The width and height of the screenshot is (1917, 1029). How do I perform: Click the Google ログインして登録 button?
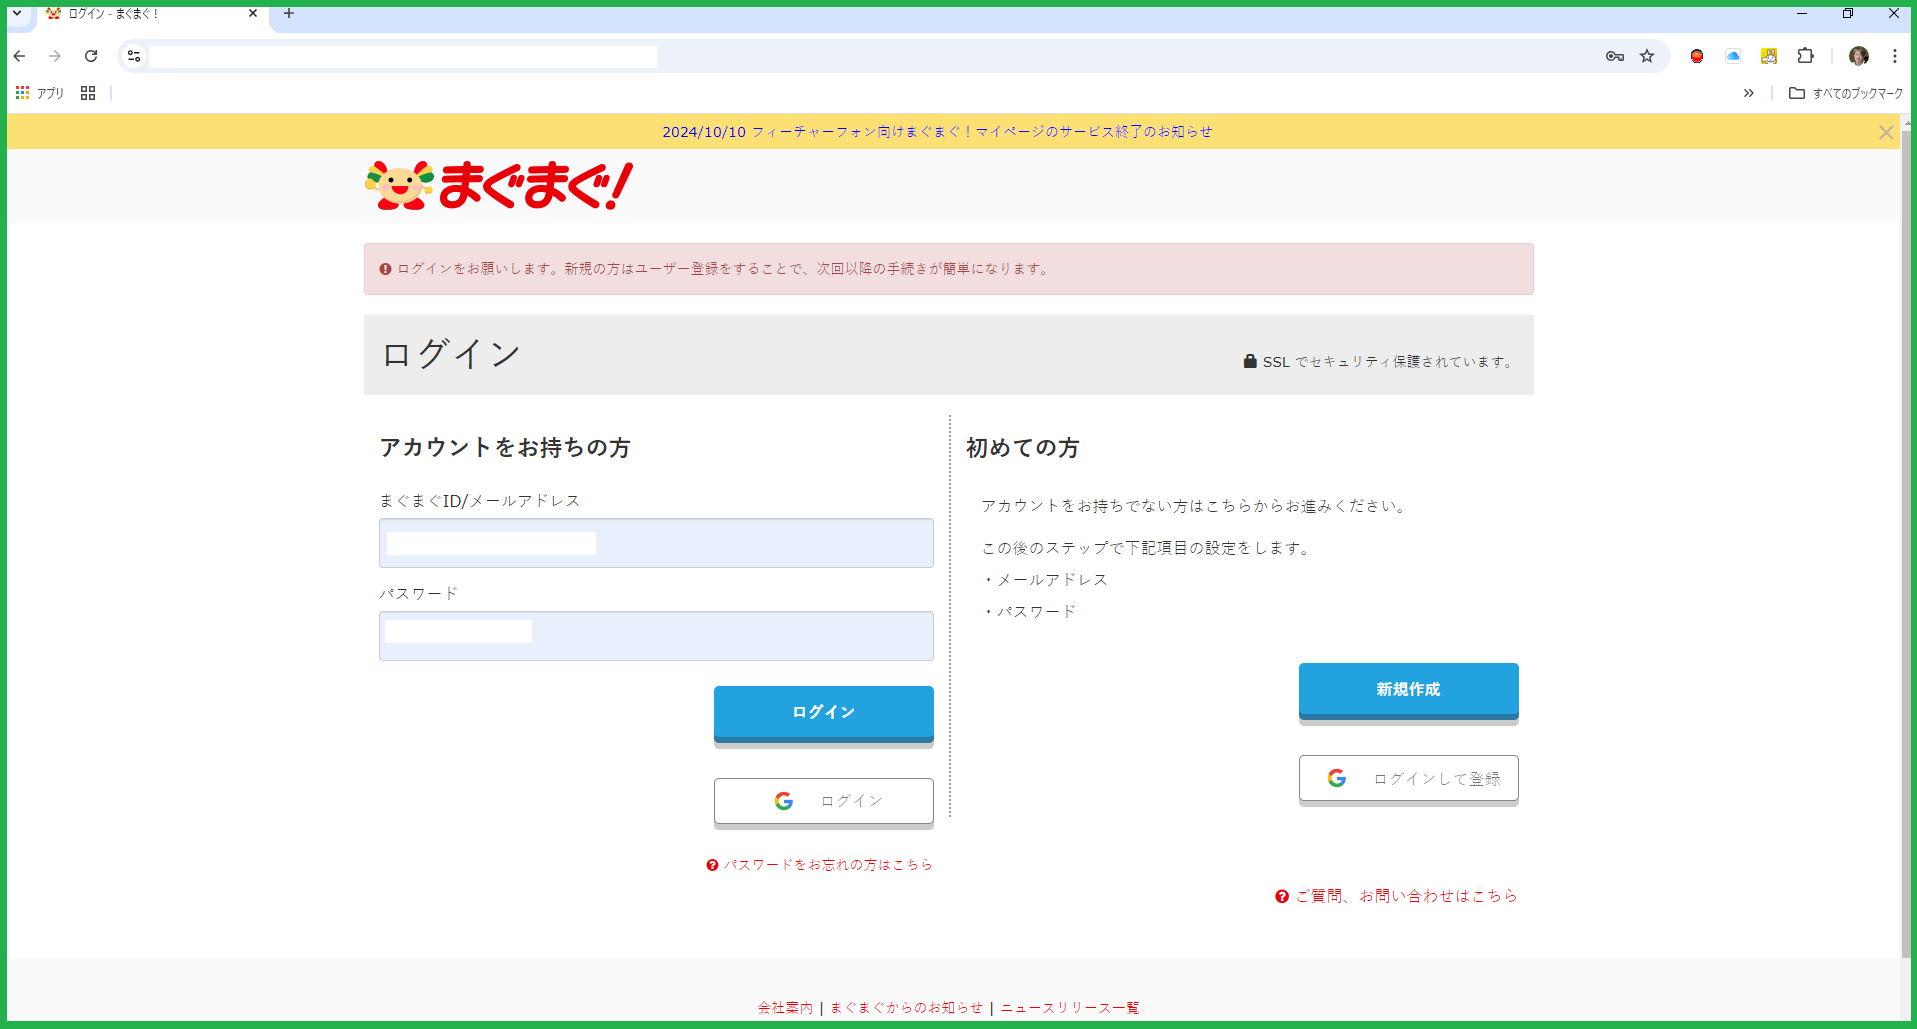(x=1409, y=778)
